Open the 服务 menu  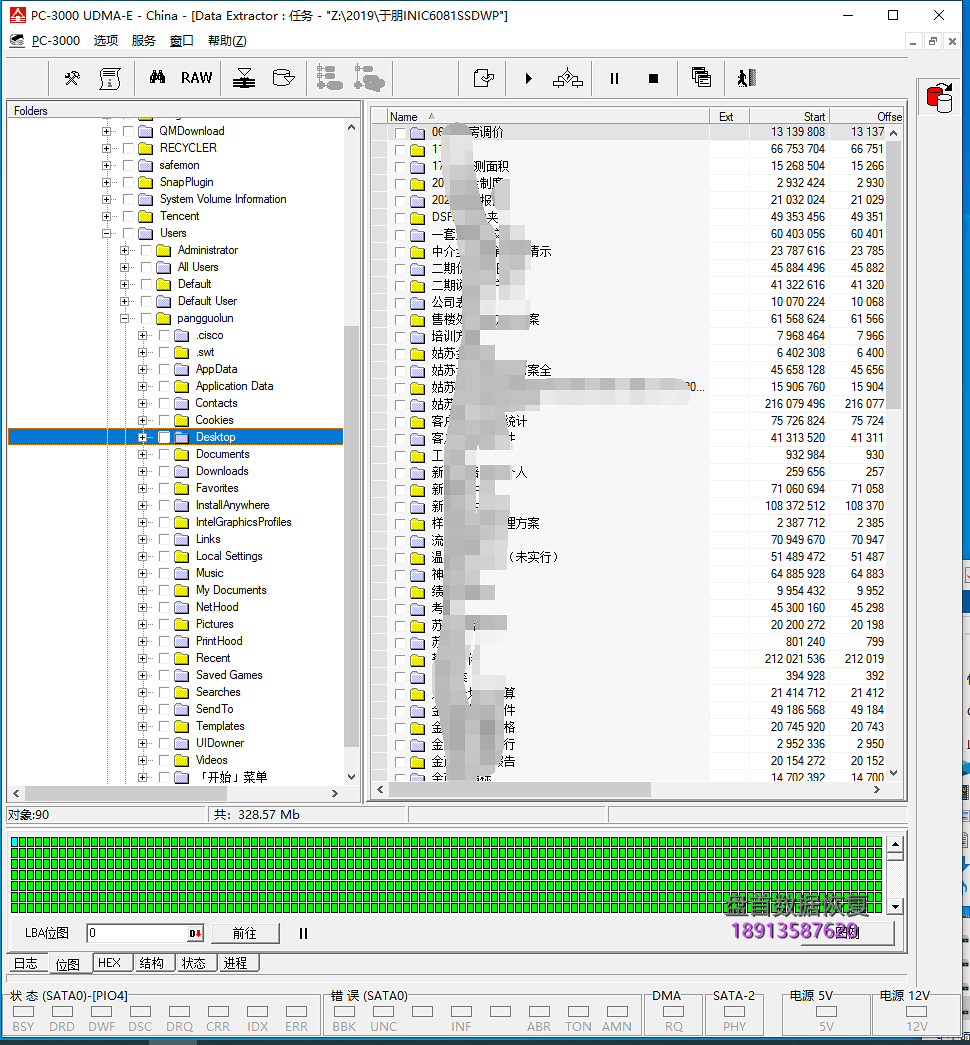pos(143,41)
